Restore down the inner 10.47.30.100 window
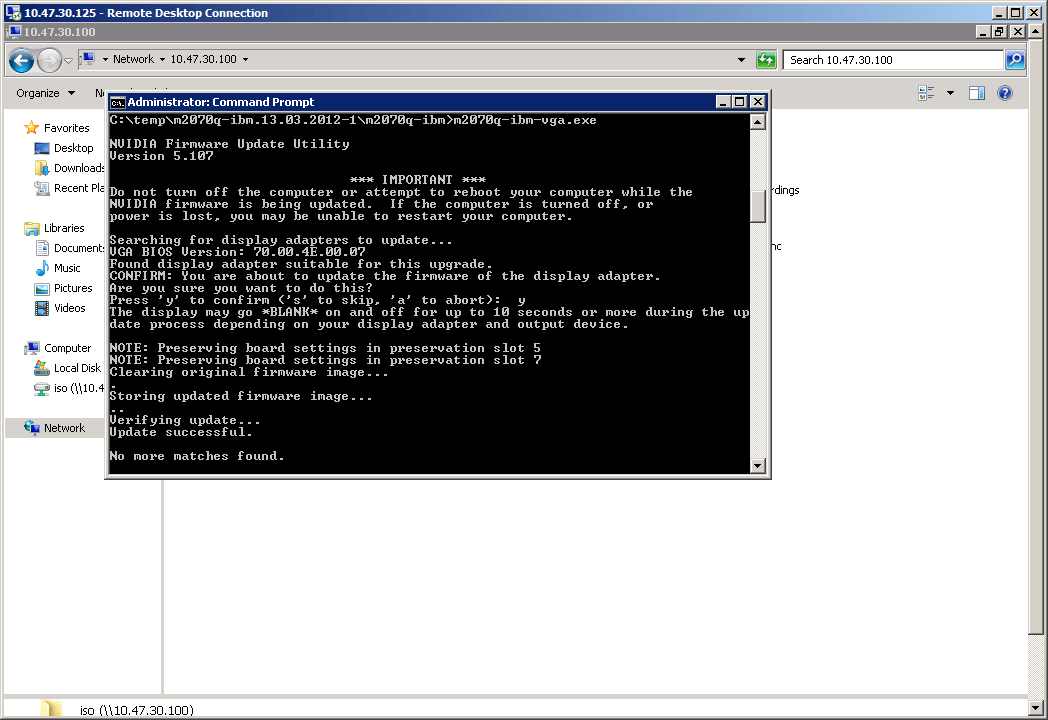This screenshot has height=720, width=1048. click(1000, 31)
